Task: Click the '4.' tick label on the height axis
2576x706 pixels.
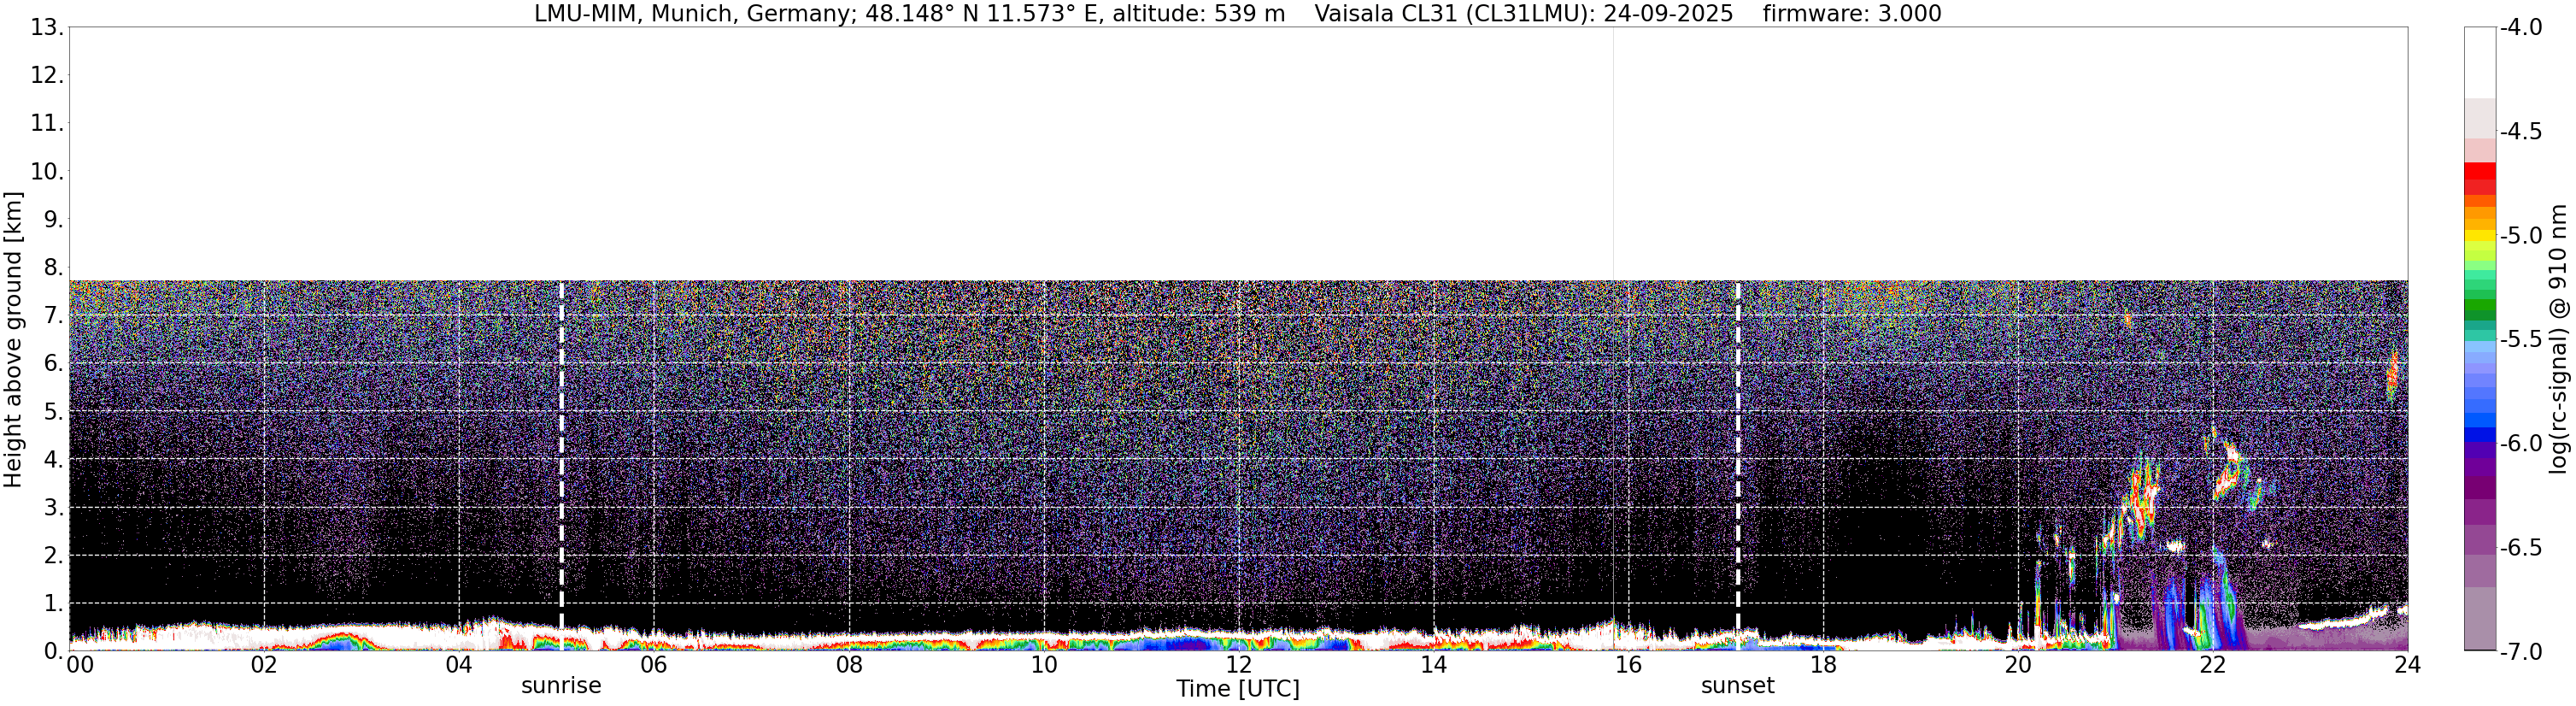Action: point(54,460)
